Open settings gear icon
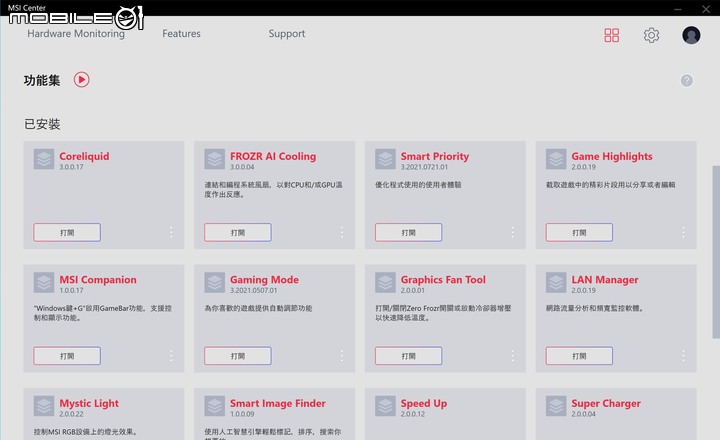The width and height of the screenshot is (720, 440). click(x=651, y=35)
